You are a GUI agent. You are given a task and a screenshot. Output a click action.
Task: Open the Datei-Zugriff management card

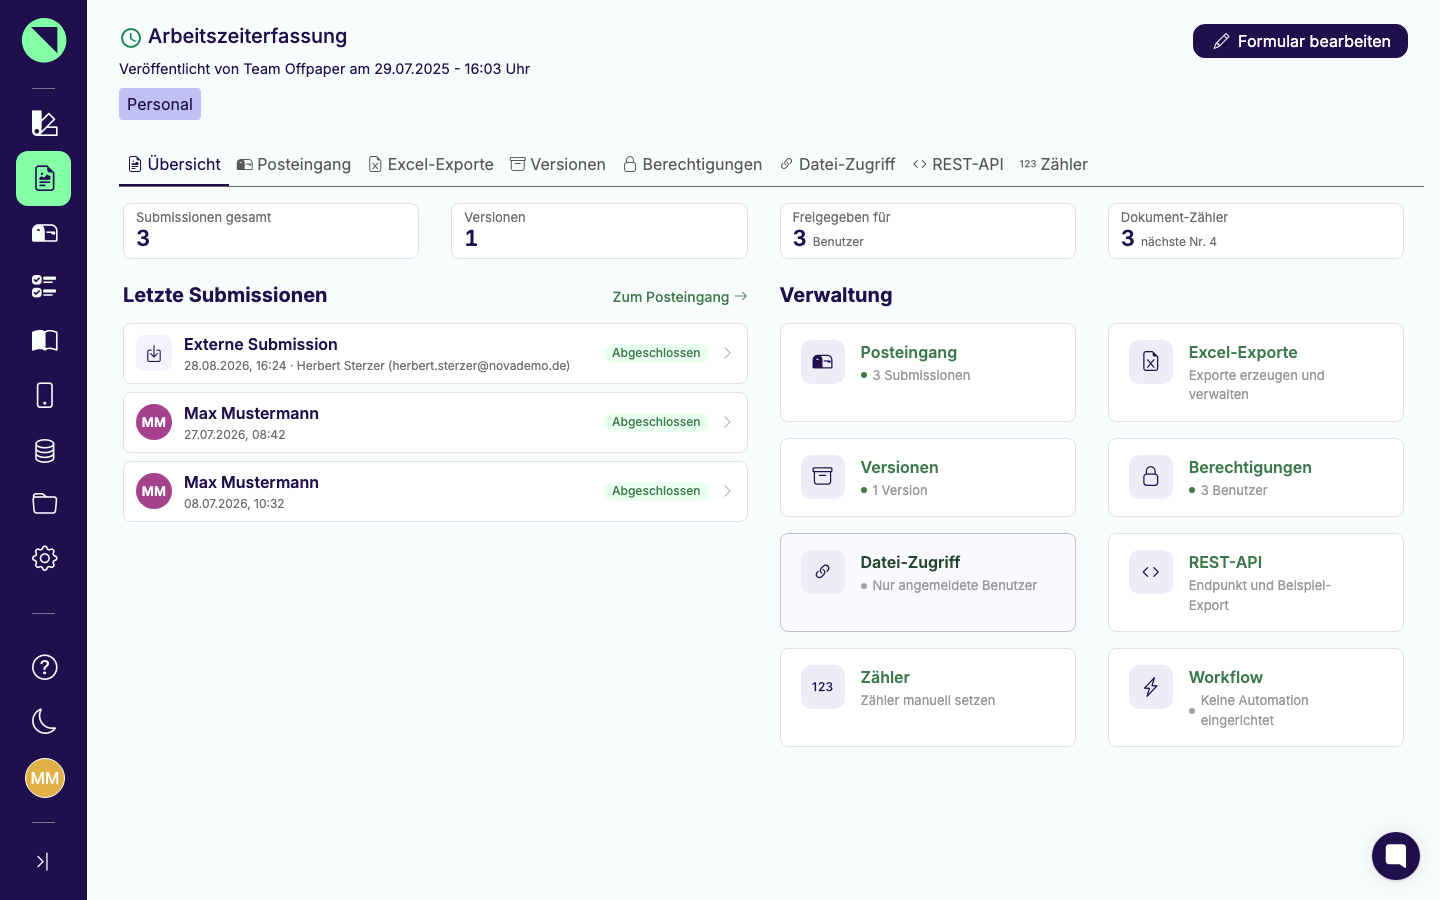pyautogui.click(x=928, y=582)
